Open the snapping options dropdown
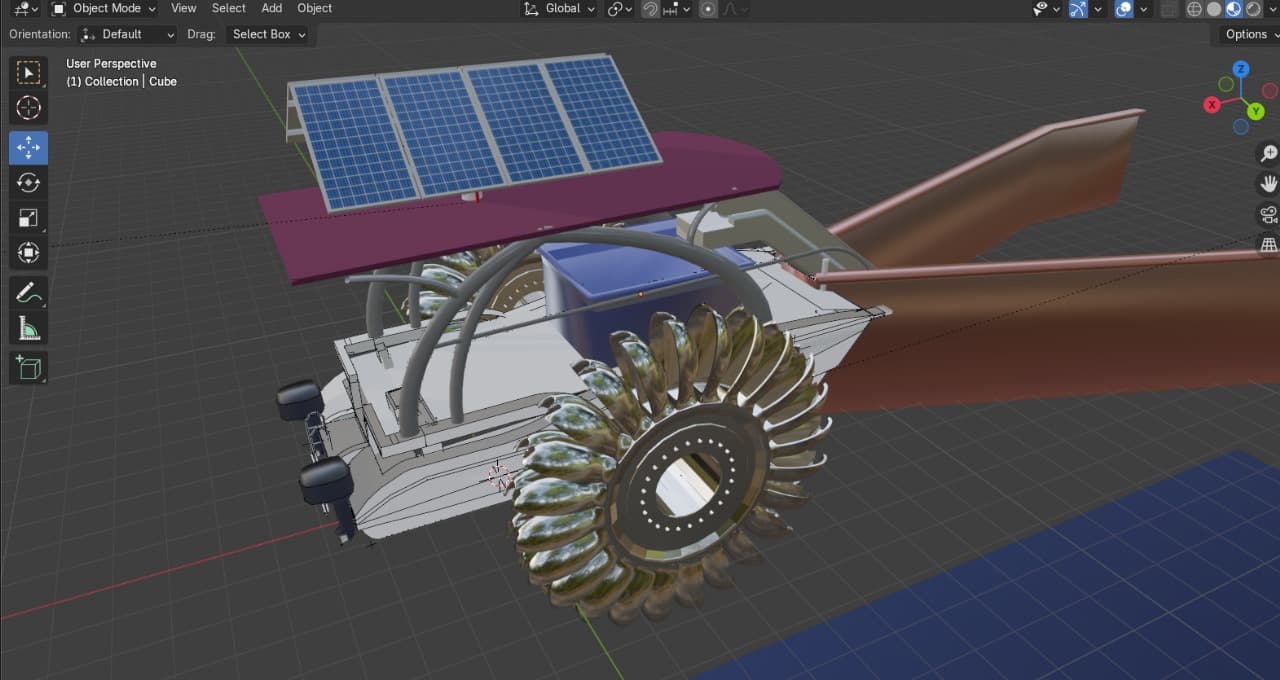The width and height of the screenshot is (1280, 680). point(678,9)
